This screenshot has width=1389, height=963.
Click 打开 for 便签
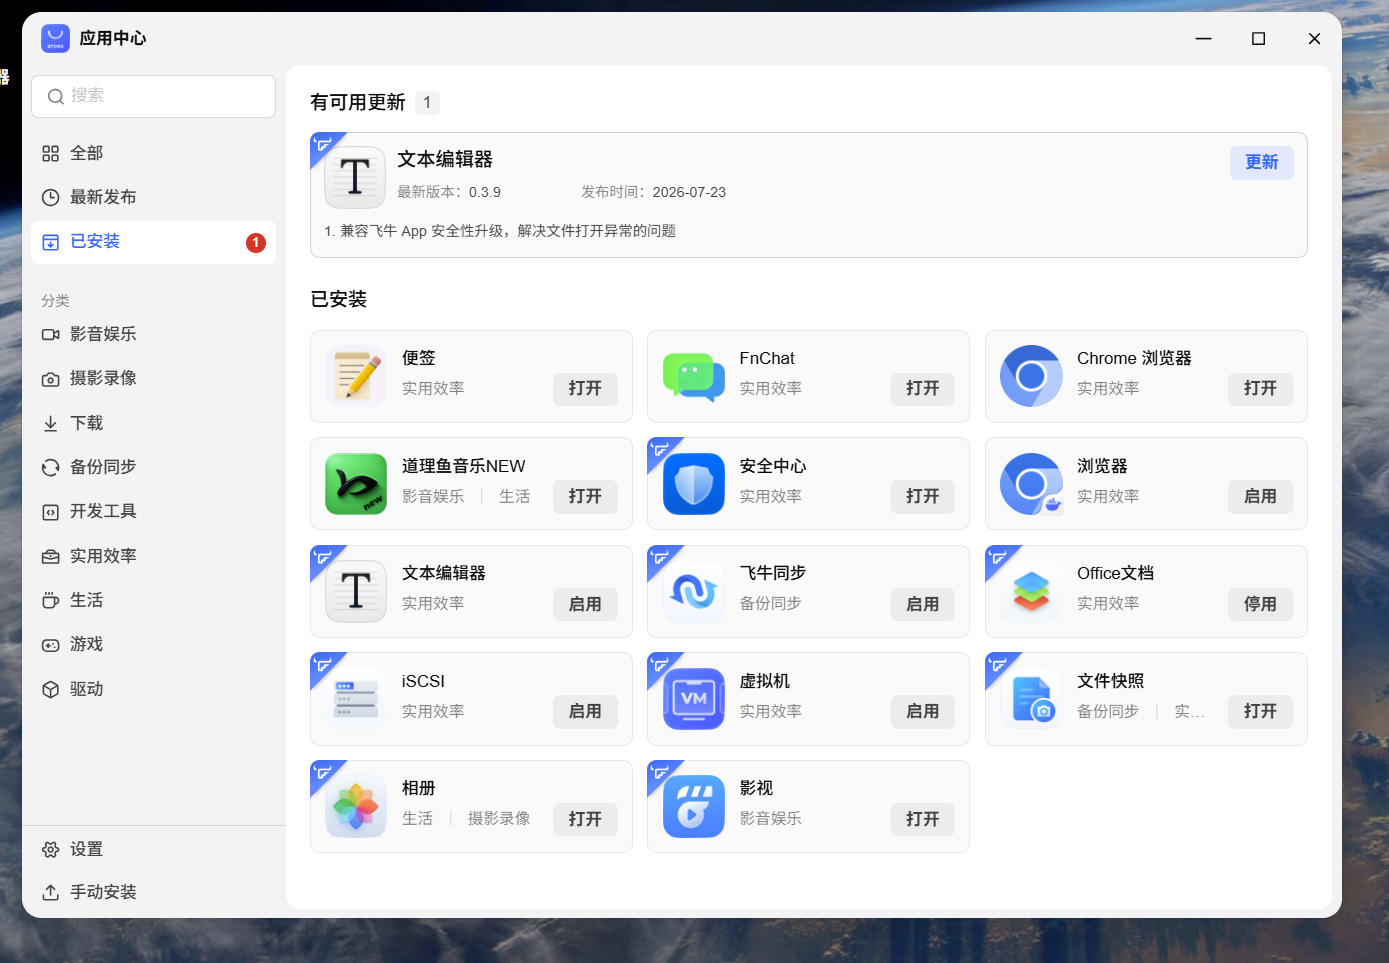point(585,389)
